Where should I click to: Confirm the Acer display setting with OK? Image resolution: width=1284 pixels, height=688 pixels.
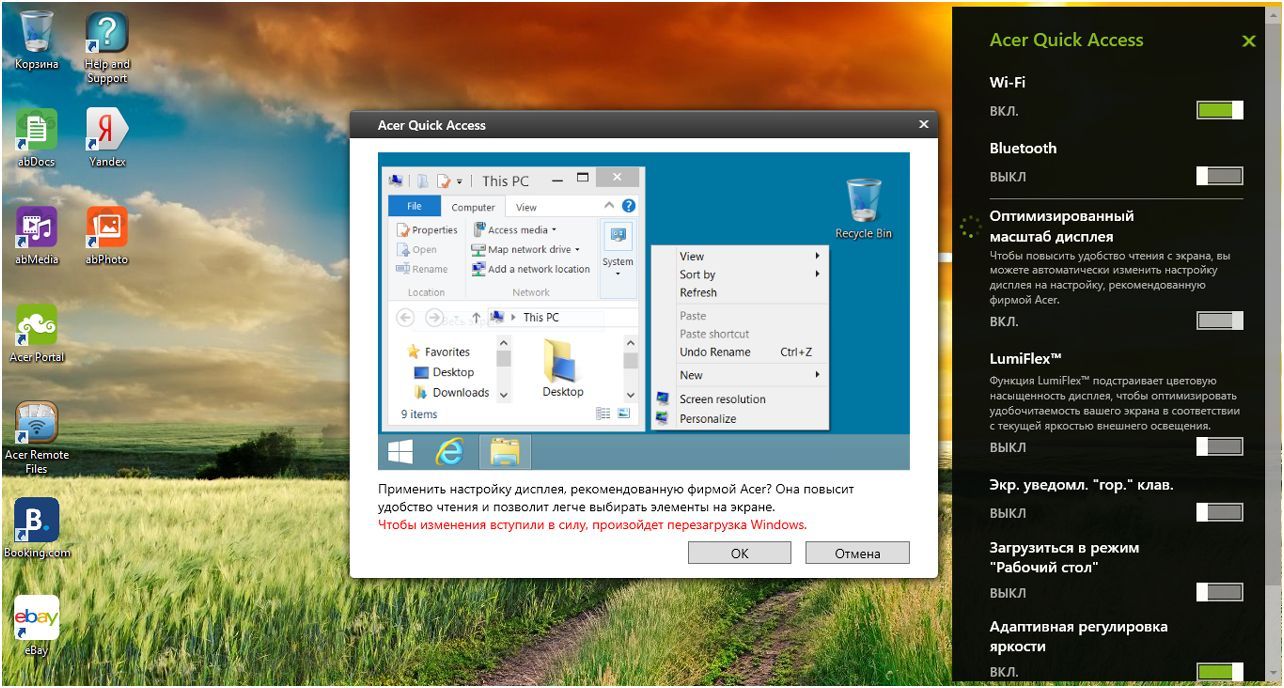(x=739, y=552)
